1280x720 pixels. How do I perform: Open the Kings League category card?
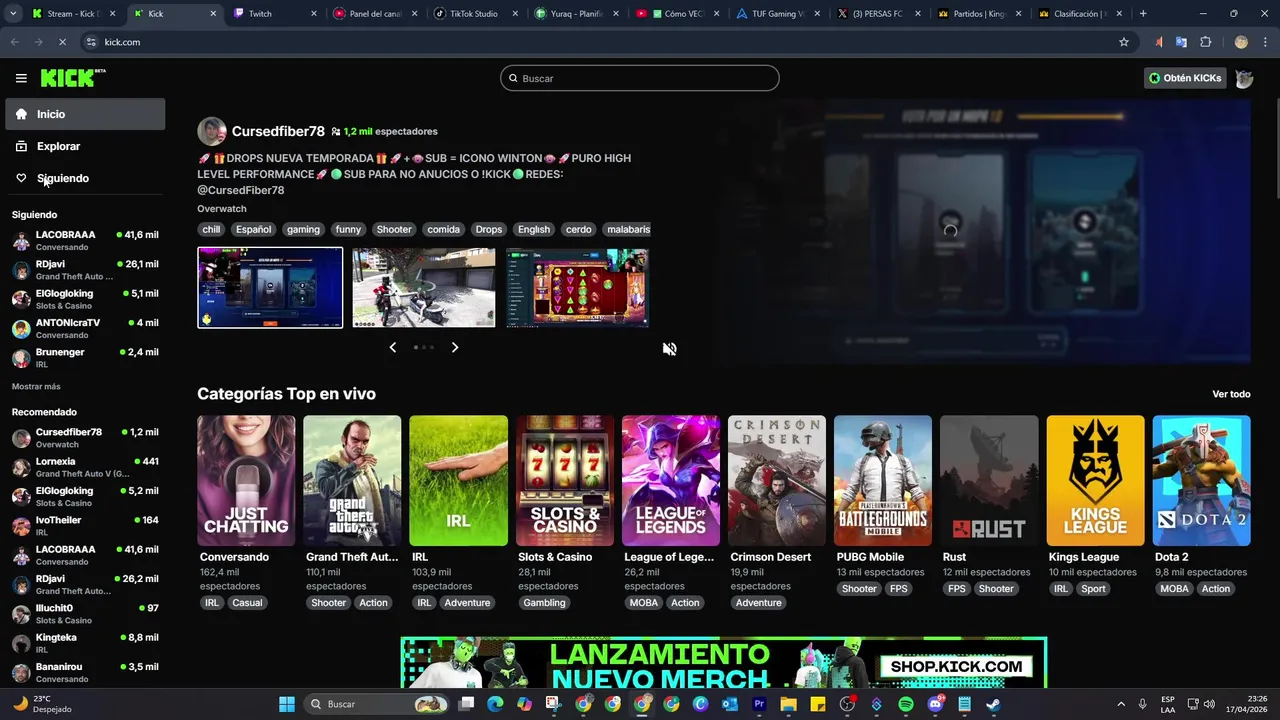(x=1095, y=481)
